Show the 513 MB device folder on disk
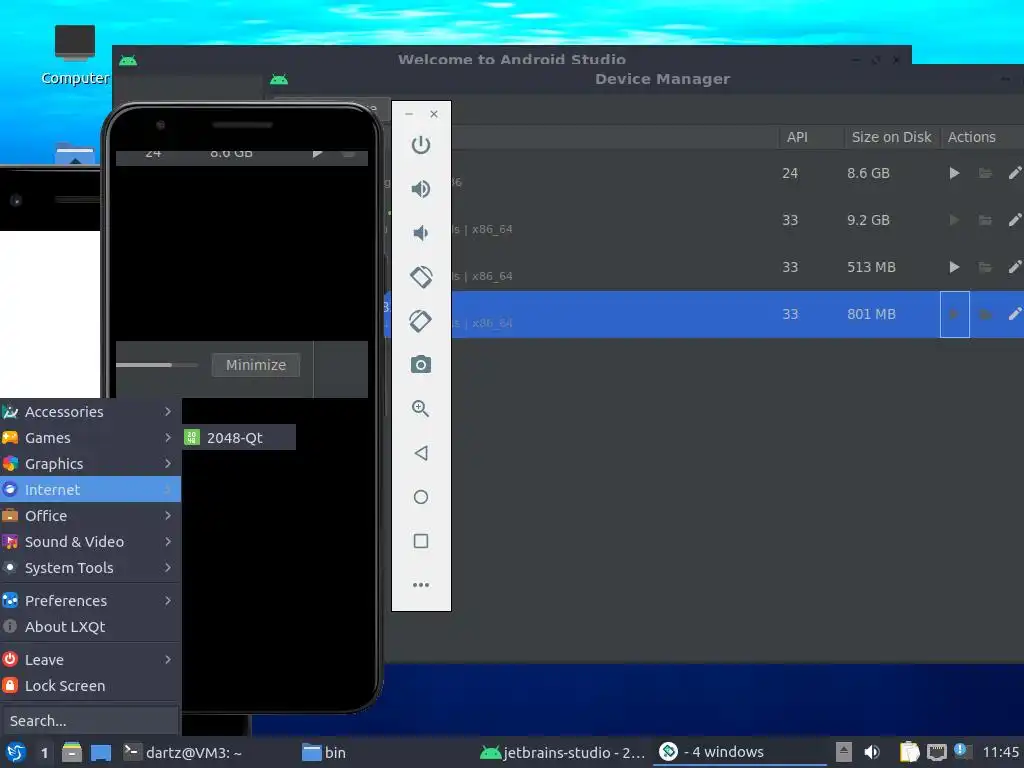This screenshot has height=768, width=1024. [x=985, y=267]
